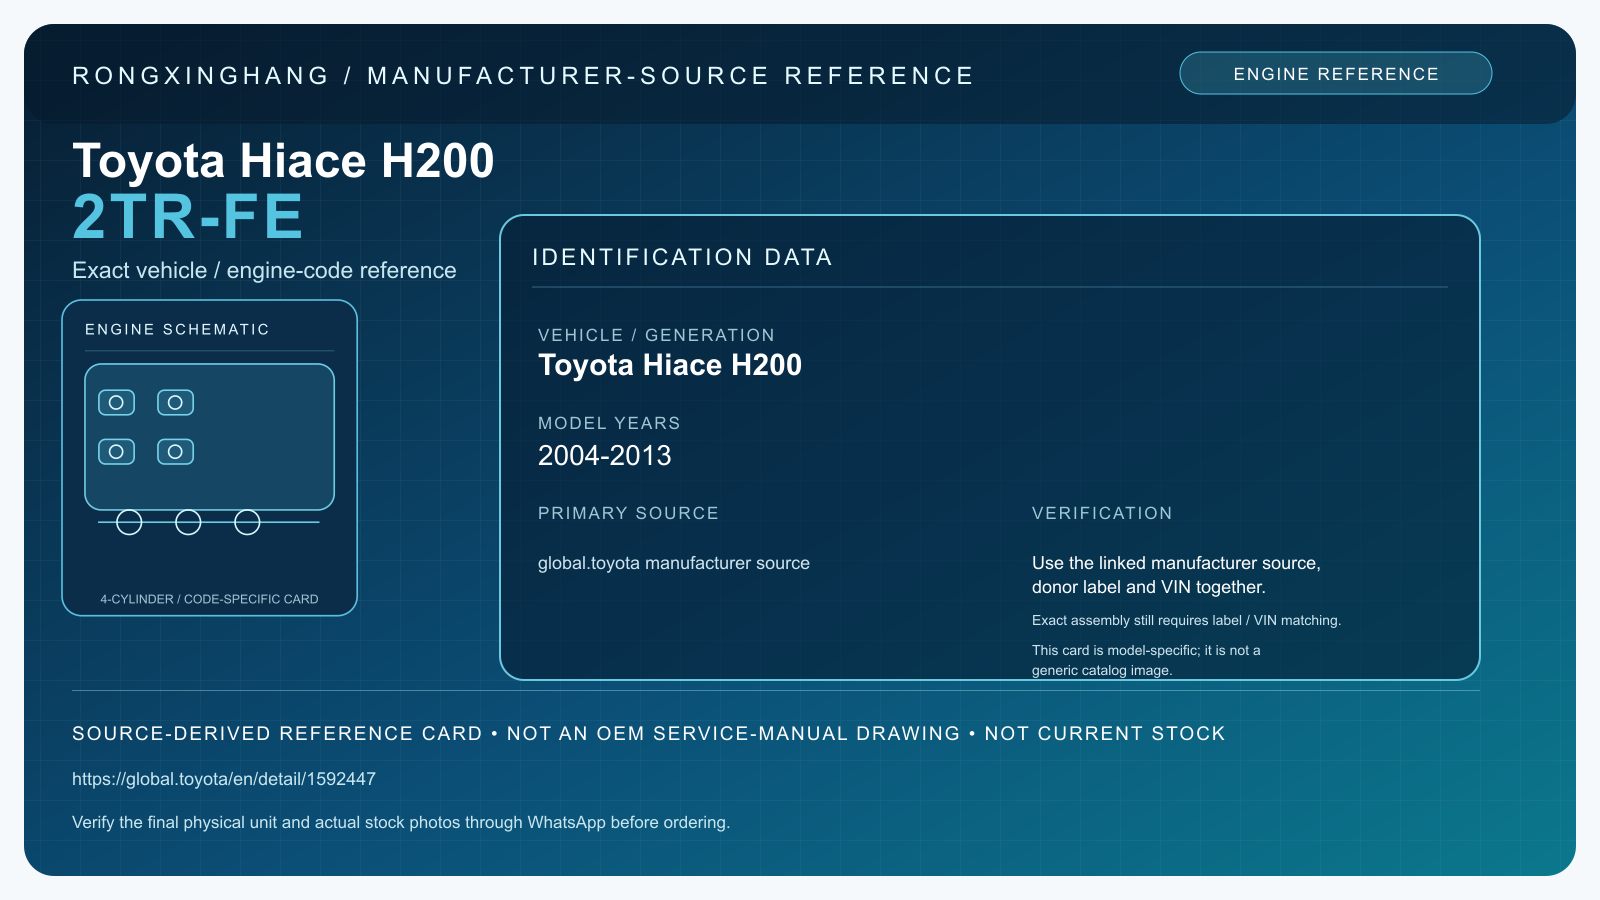Click the SOURCE-DERIVED REFERENCE CARD disclaimer line

[x=649, y=733]
